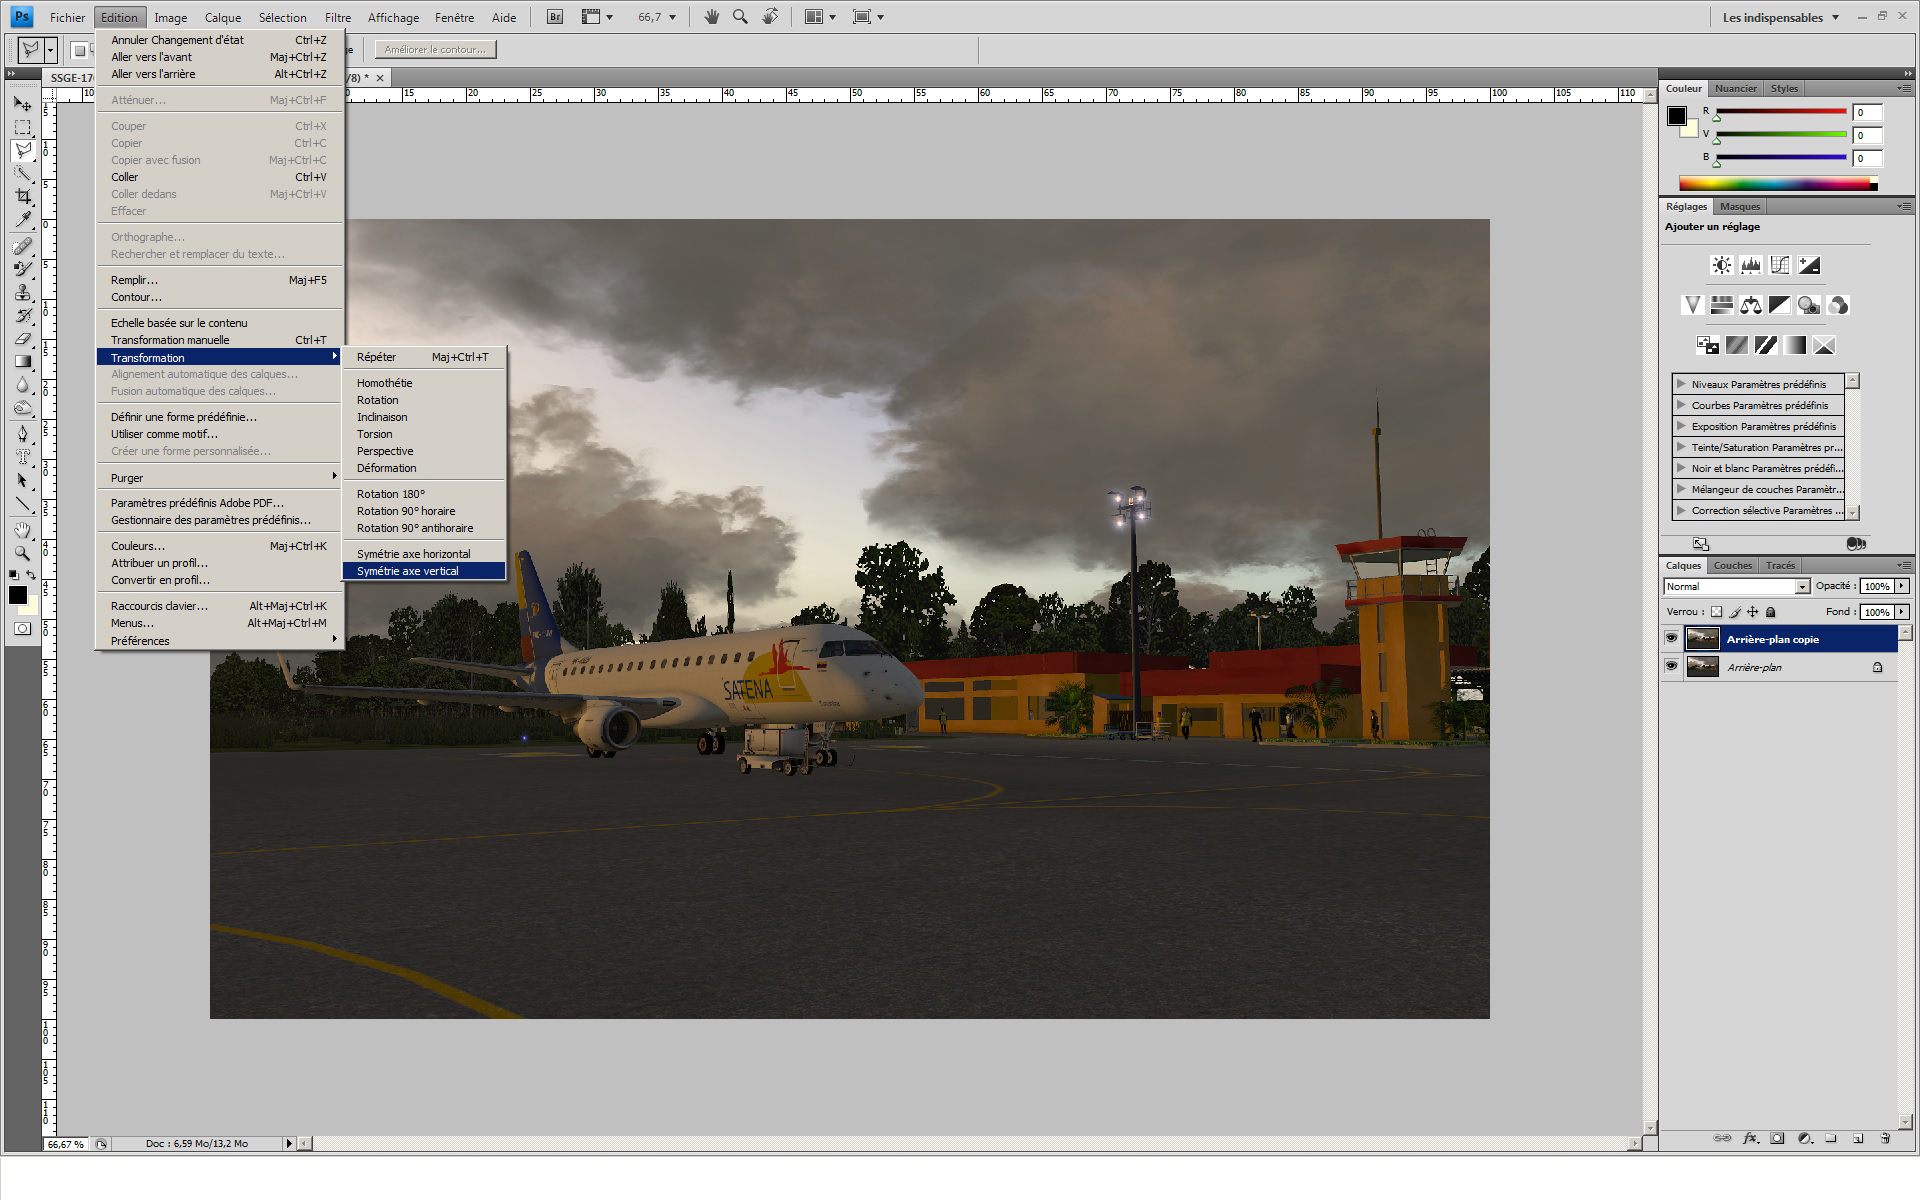Click Symétrie axe vertical in menu
This screenshot has height=1200, width=1920.
(x=406, y=570)
